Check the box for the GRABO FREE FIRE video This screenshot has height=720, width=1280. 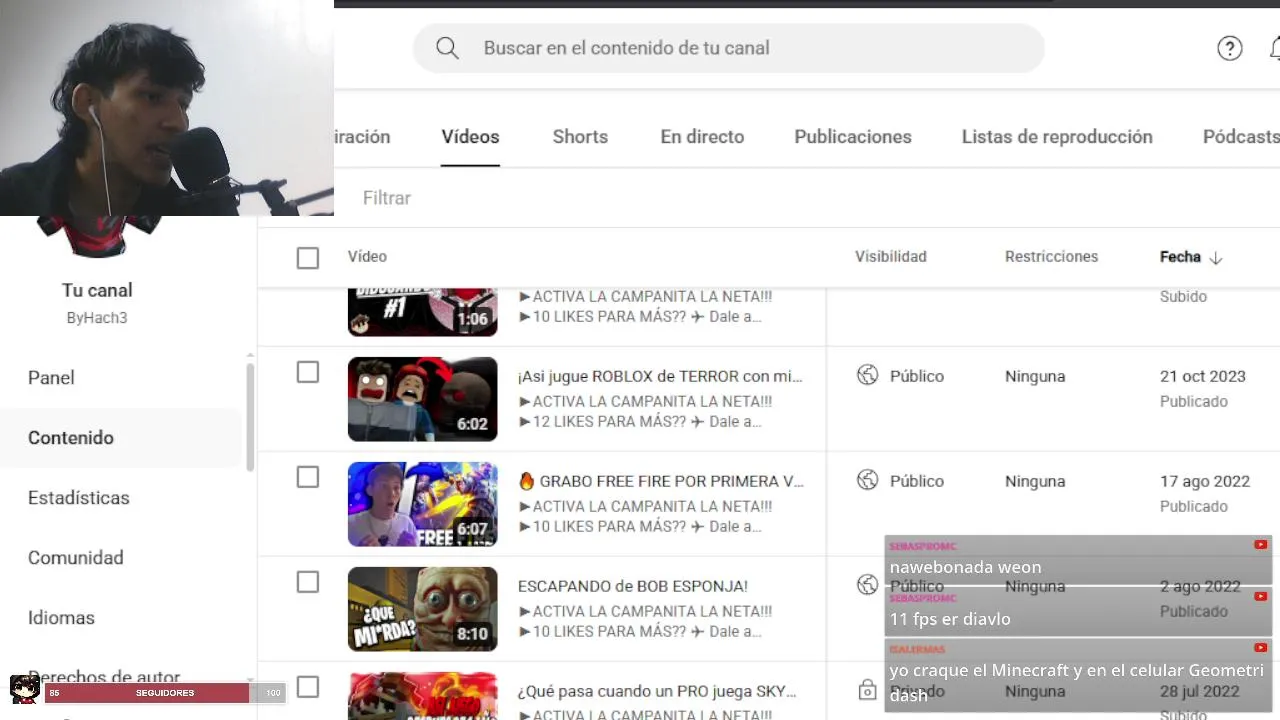click(308, 477)
